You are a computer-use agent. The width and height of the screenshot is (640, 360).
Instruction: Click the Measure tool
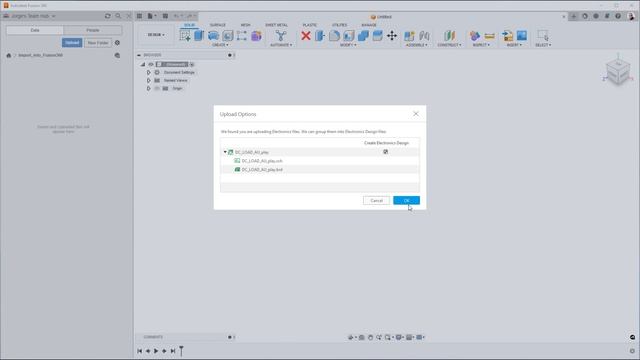tap(489, 36)
